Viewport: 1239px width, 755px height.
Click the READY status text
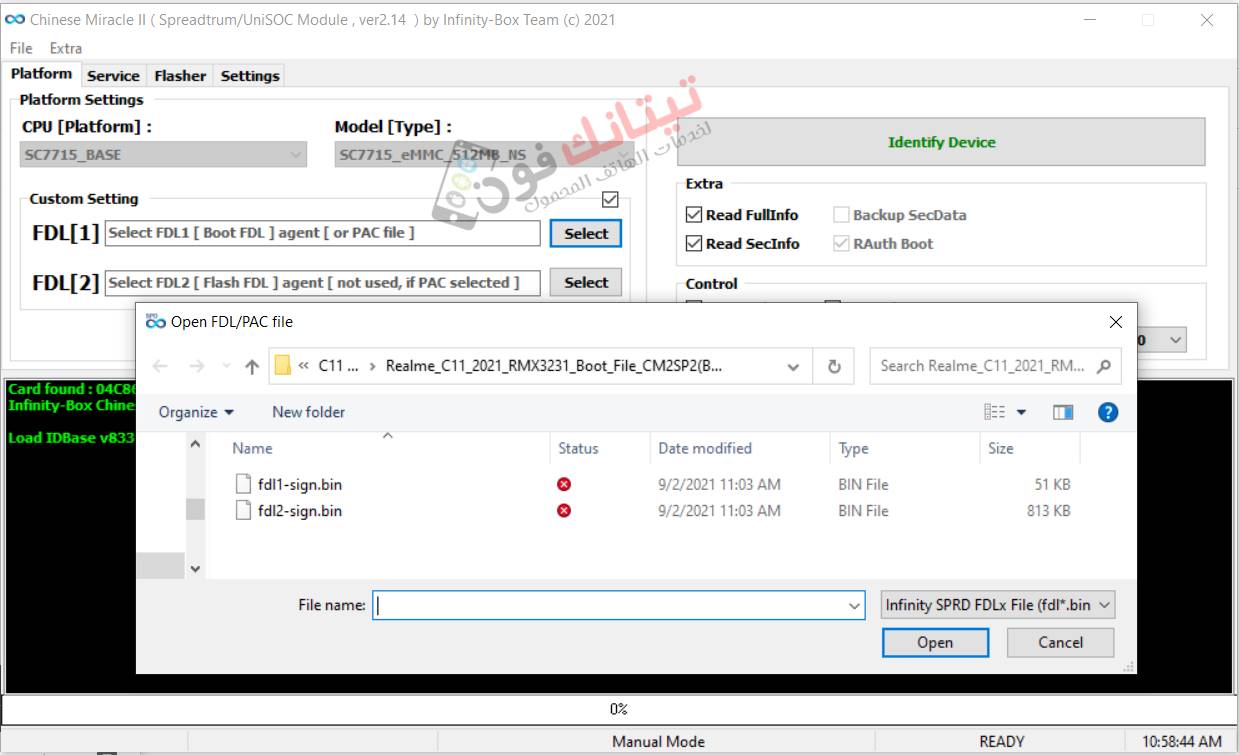[x=1002, y=741]
